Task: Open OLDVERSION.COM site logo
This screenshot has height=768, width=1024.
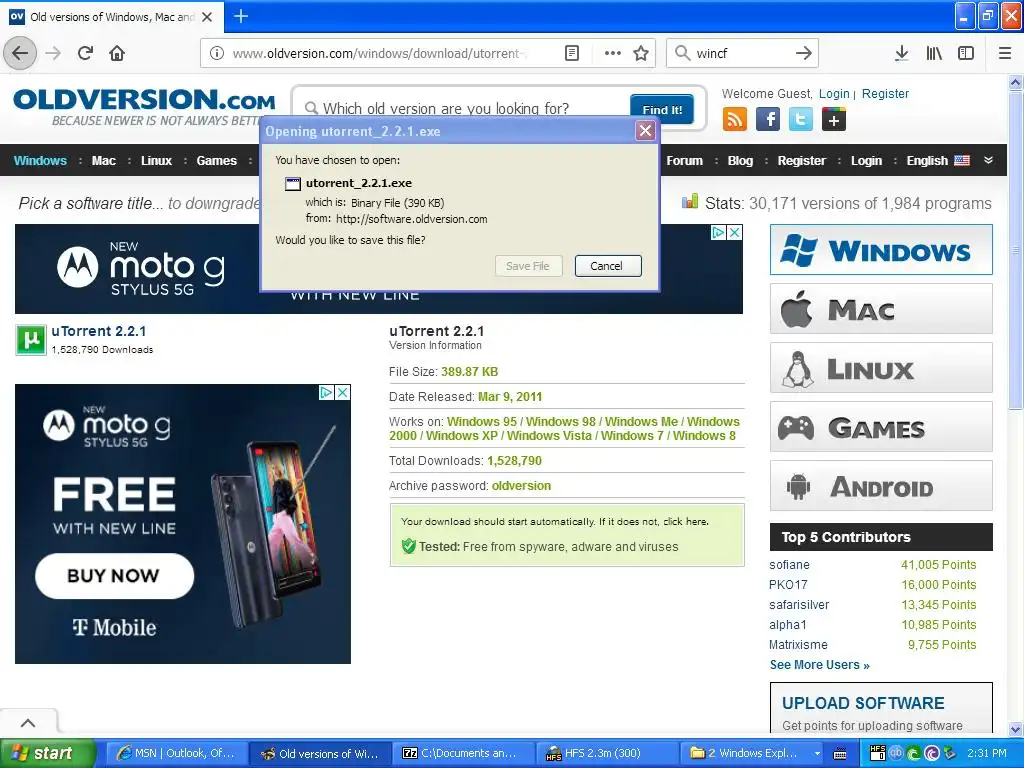Action: (144, 100)
